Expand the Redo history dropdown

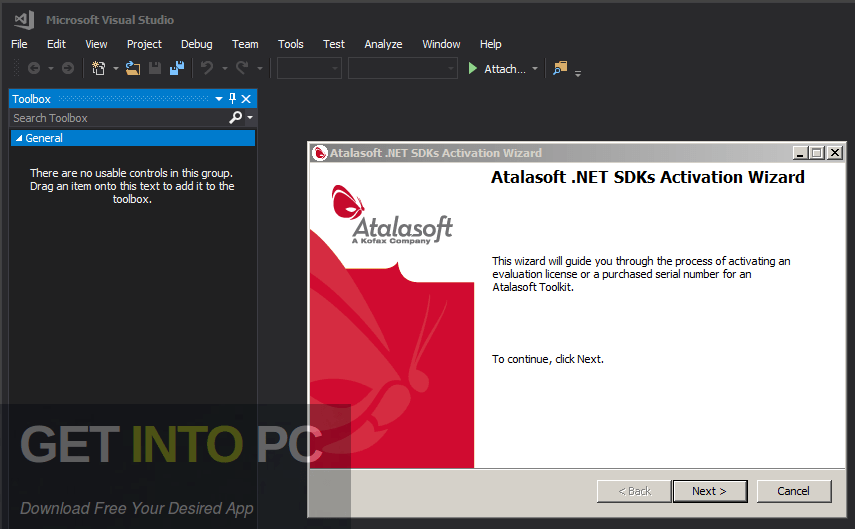[x=260, y=69]
